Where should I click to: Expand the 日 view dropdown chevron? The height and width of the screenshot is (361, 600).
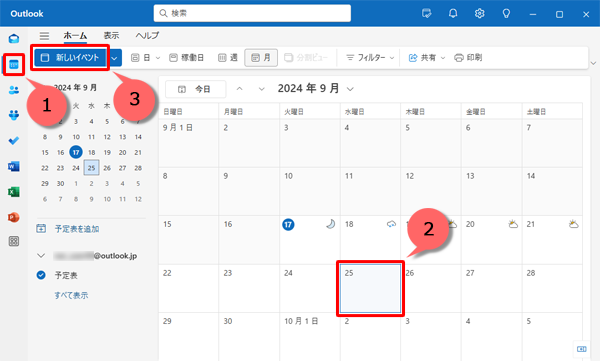158,58
